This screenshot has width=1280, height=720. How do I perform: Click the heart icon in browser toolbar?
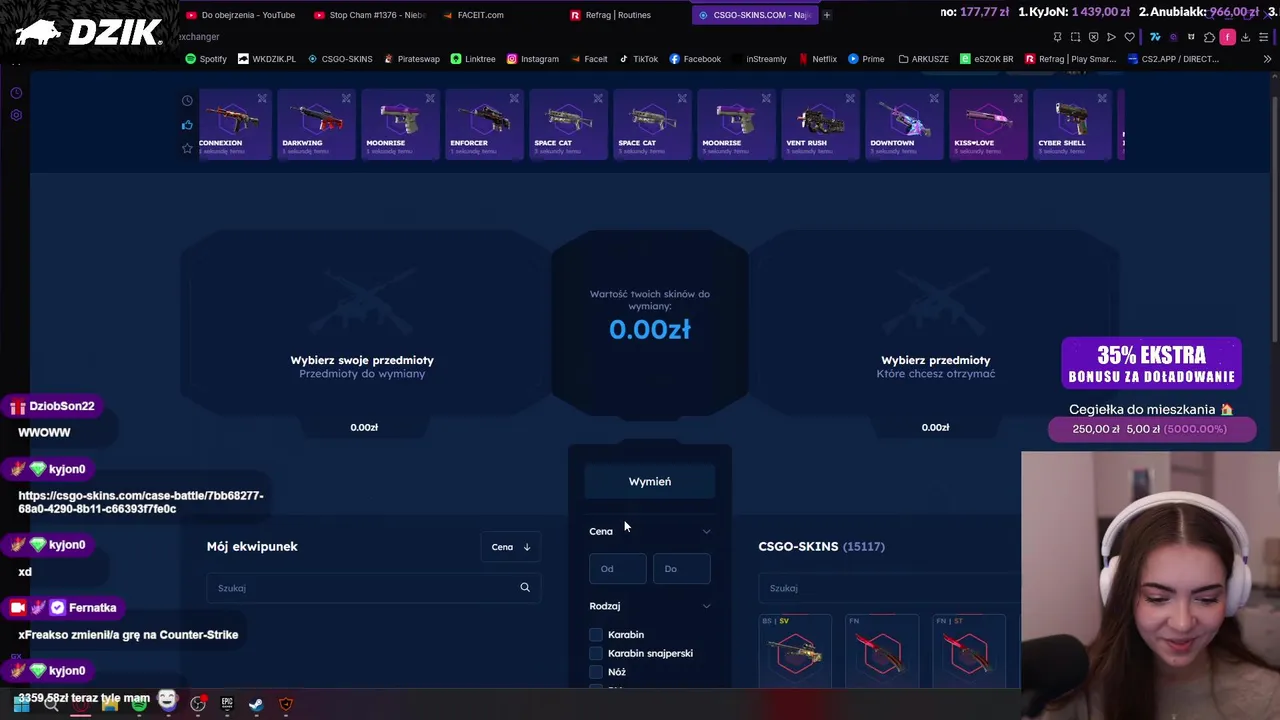pyautogui.click(x=1130, y=37)
